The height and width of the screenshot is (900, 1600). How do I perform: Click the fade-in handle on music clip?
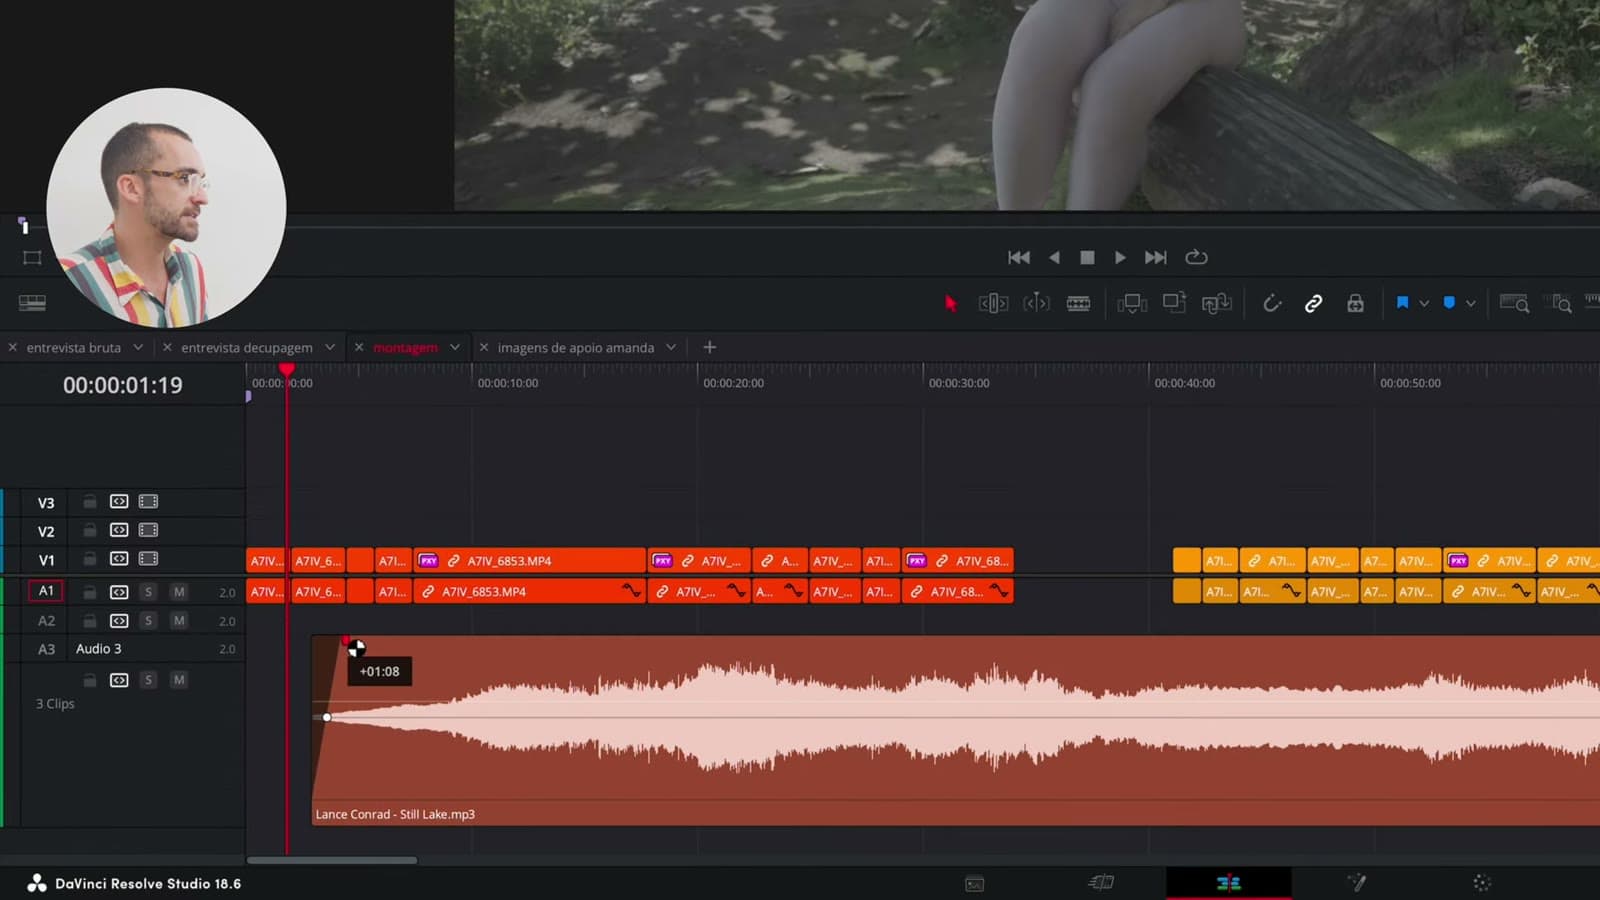tap(346, 641)
